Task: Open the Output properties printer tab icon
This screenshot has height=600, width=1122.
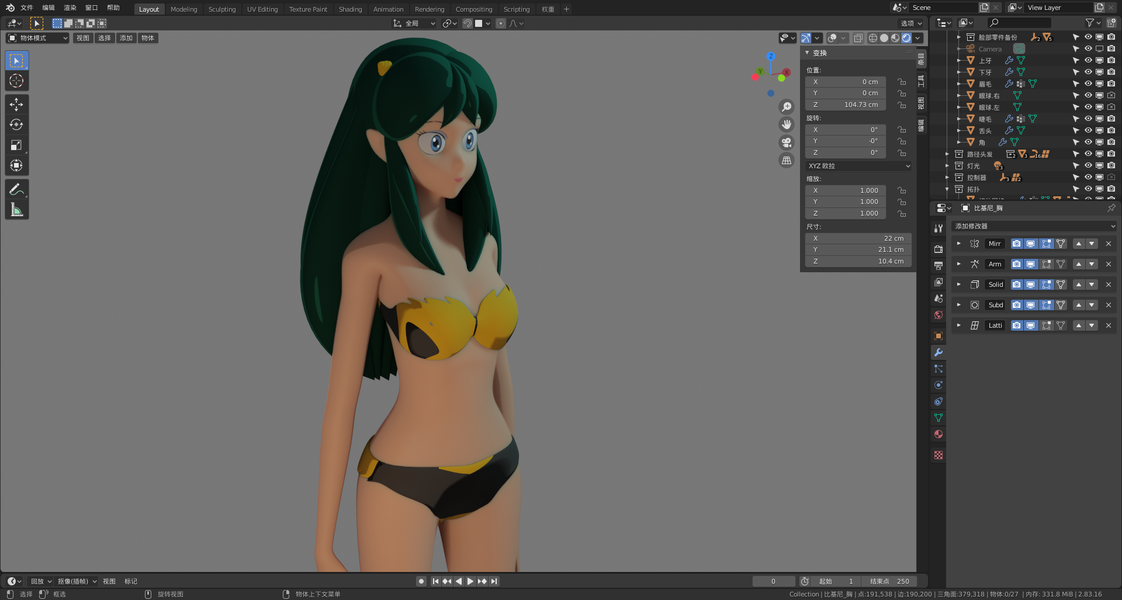Action: (x=938, y=265)
